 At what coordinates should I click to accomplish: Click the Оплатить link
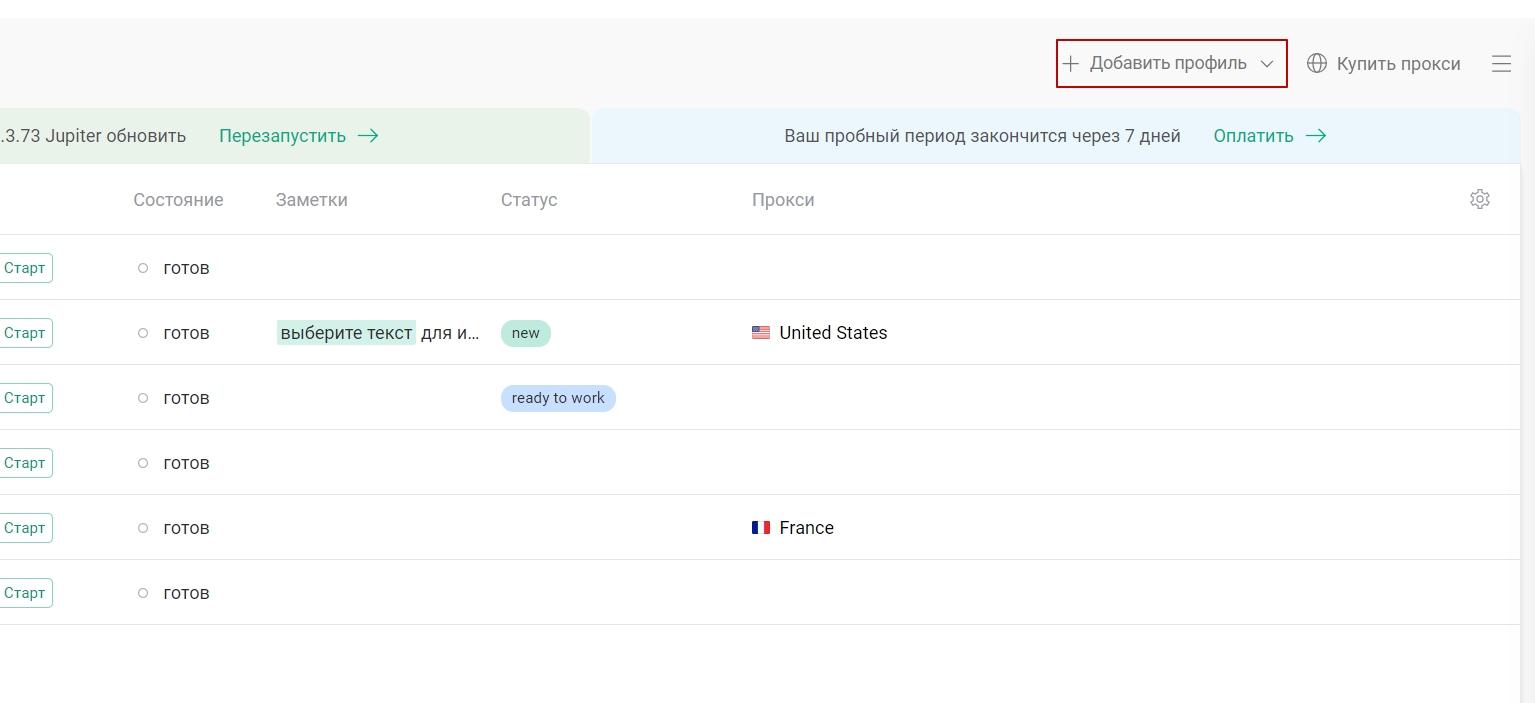pos(1253,136)
